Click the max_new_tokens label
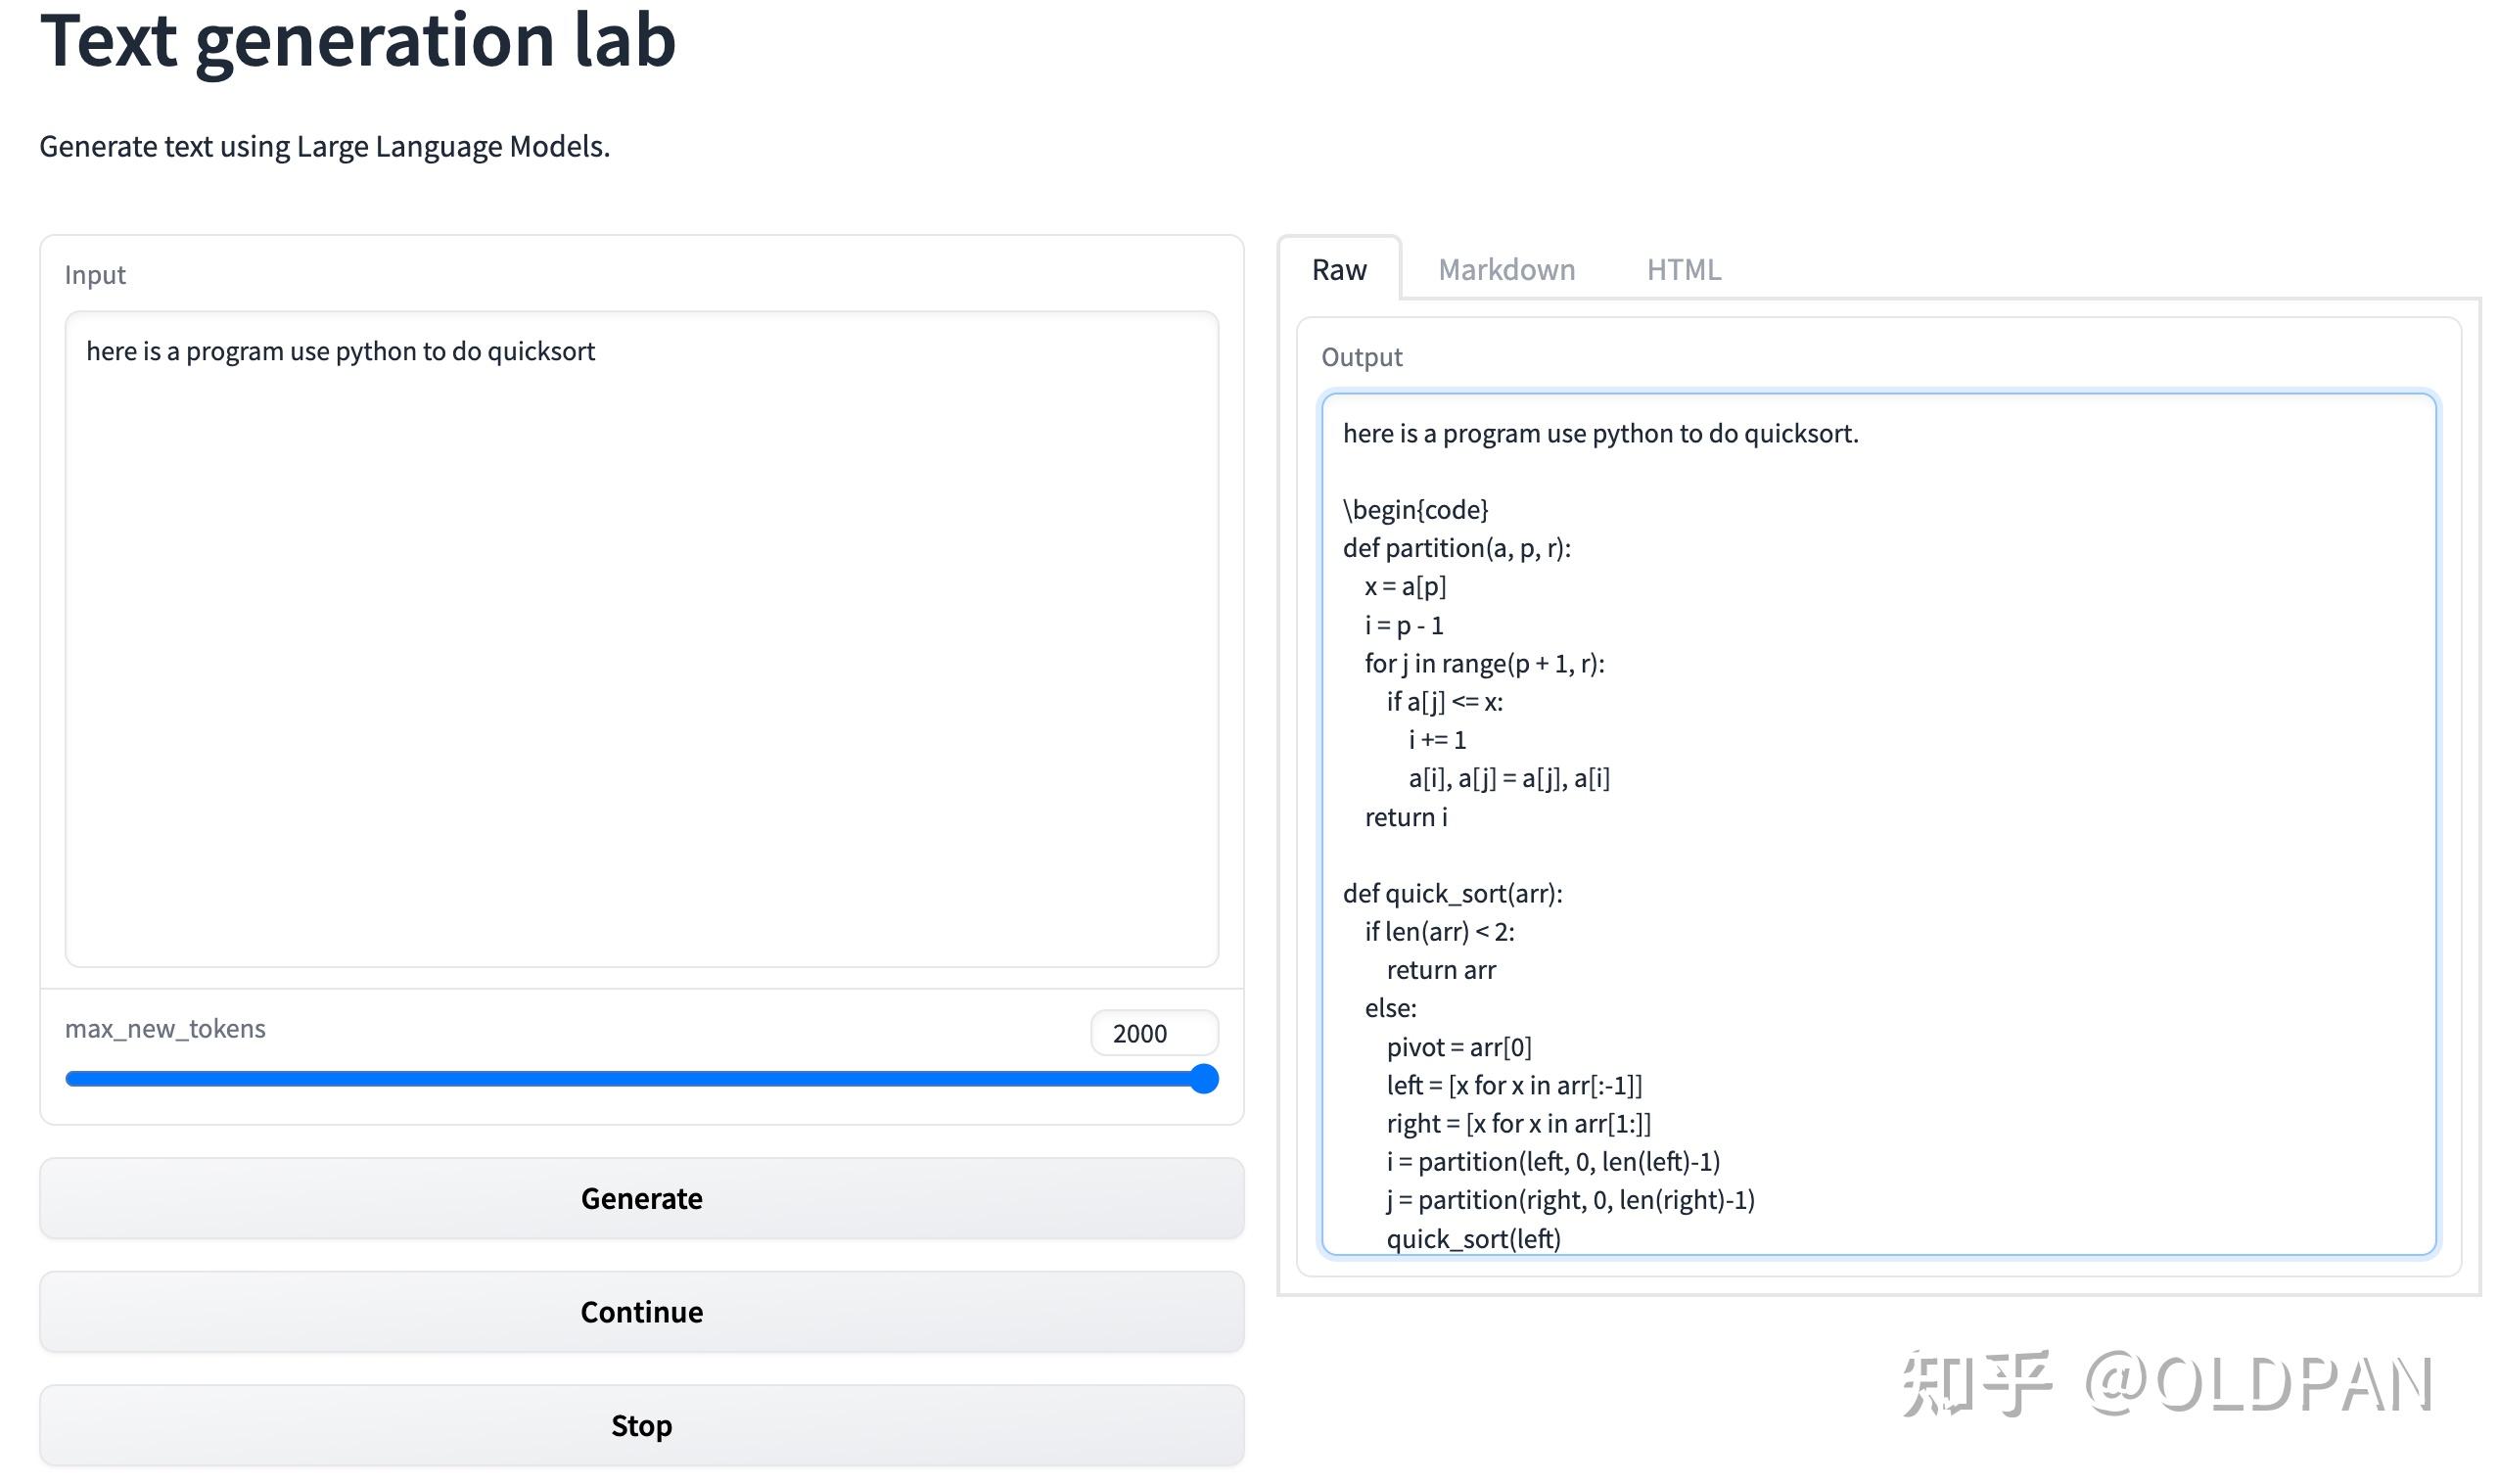Screen dimensions: 2498x1484 click(165, 1029)
